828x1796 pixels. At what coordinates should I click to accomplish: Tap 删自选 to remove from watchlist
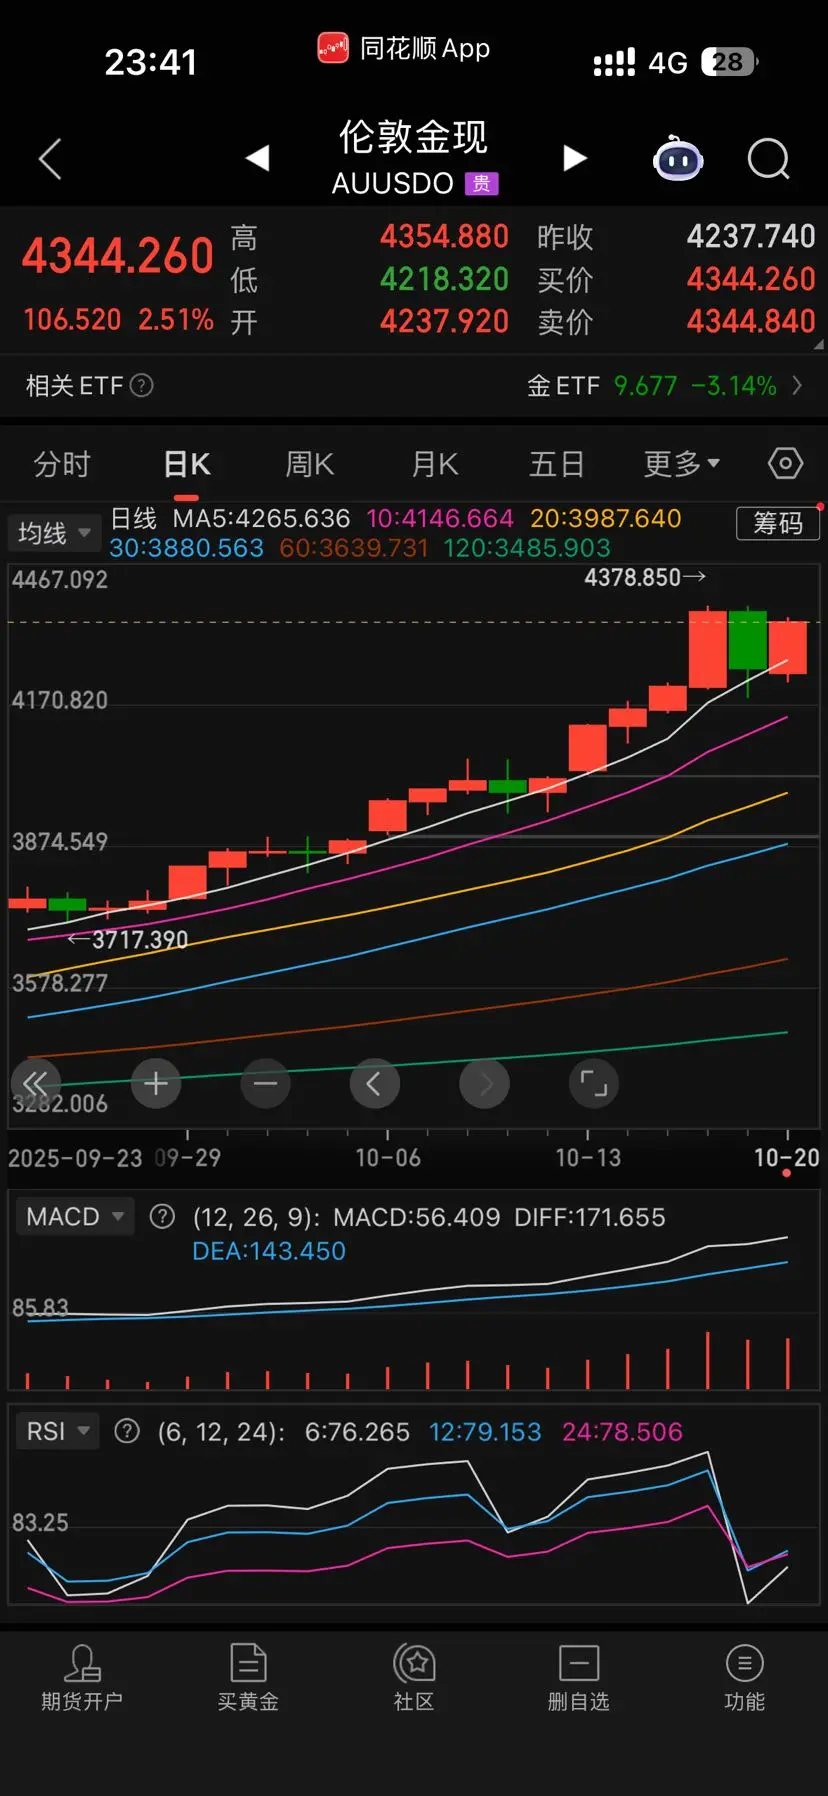pos(579,1677)
